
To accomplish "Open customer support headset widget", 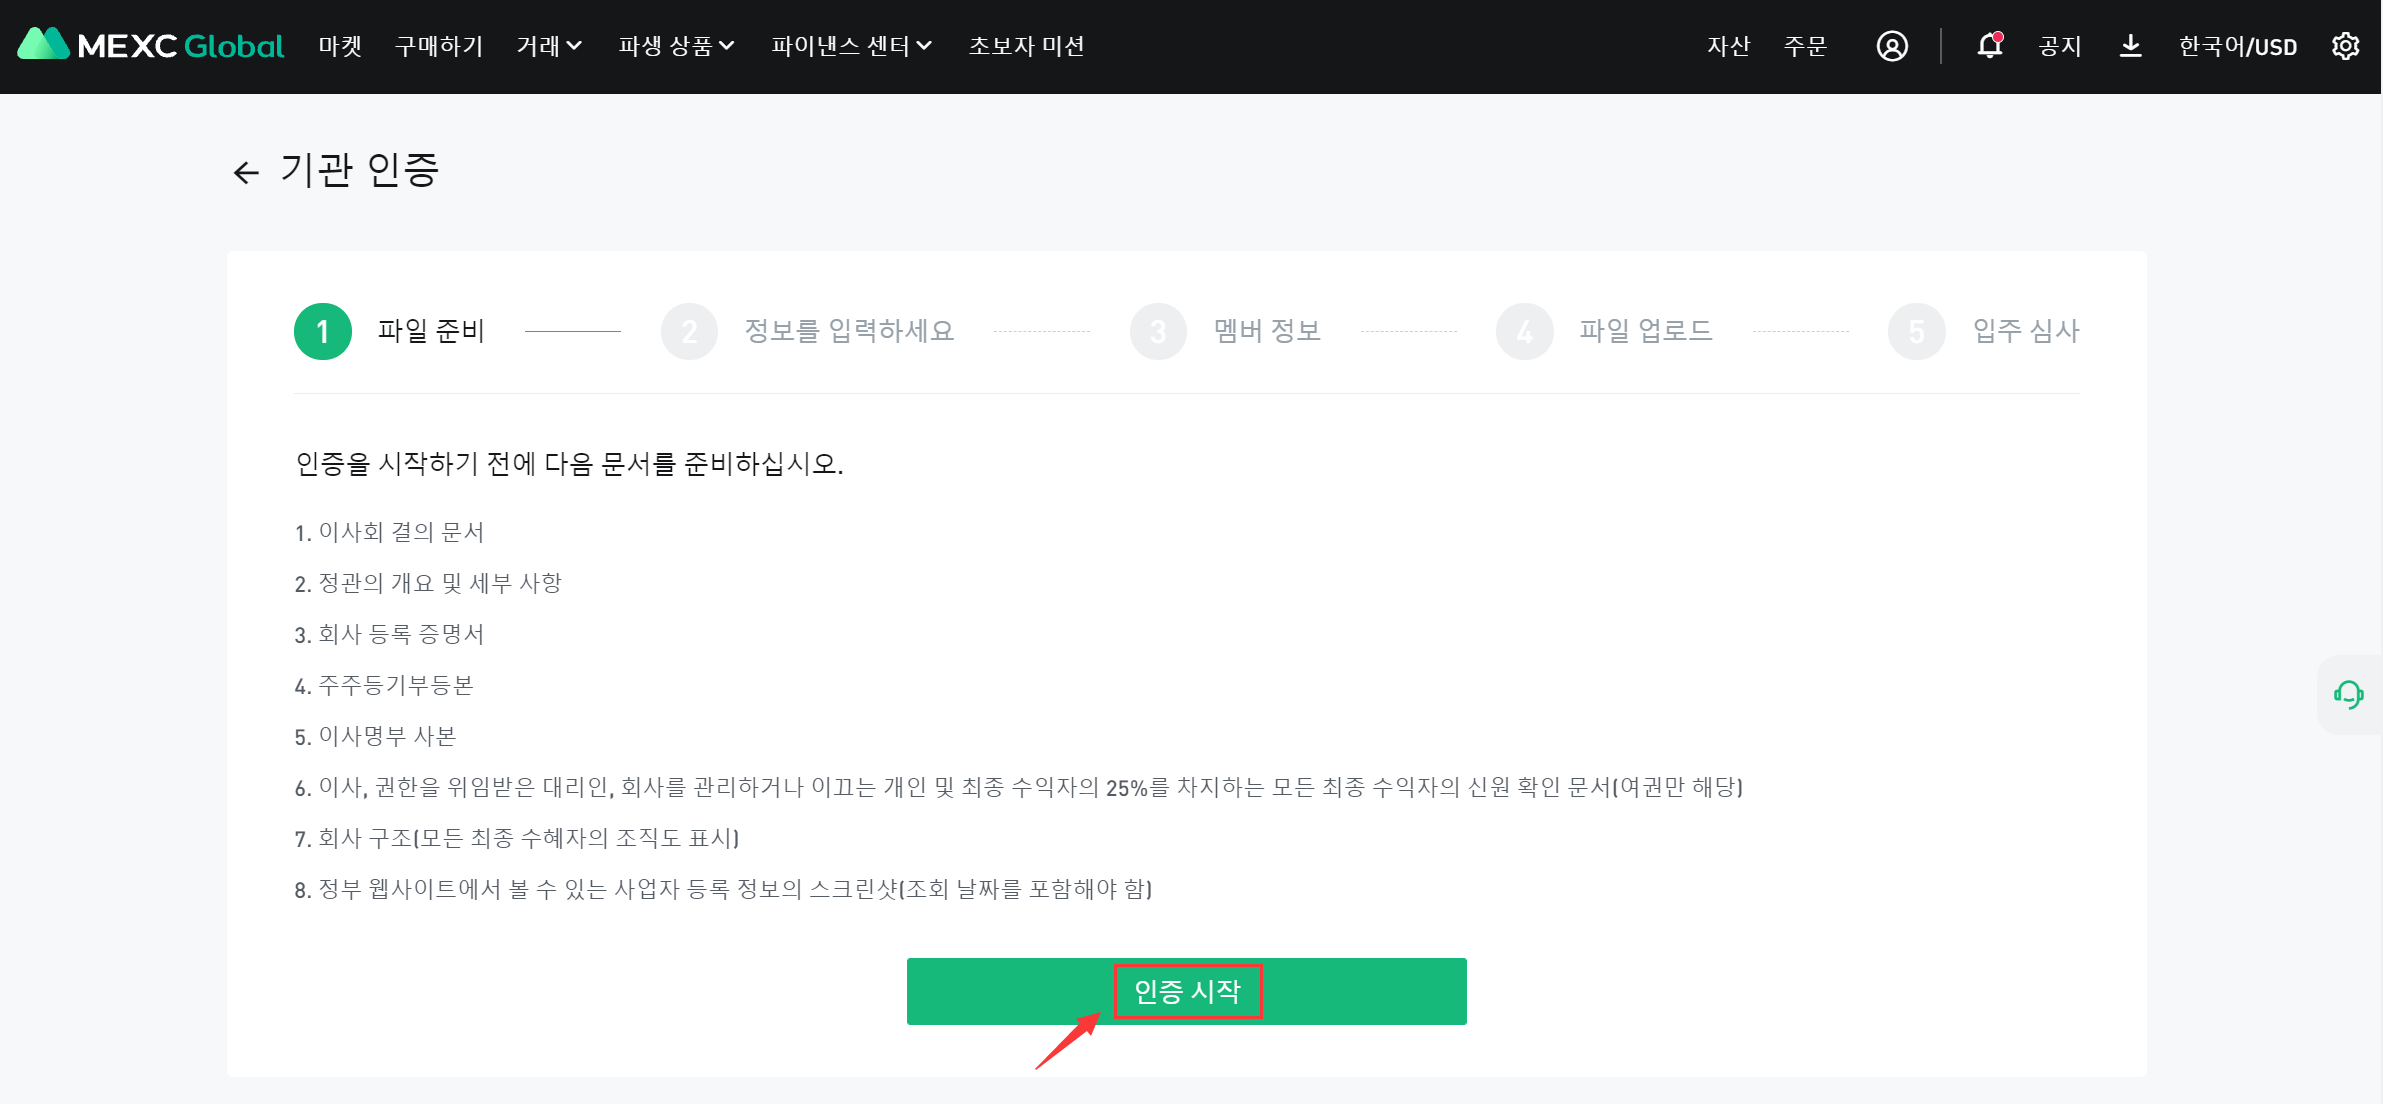I will point(2348,694).
